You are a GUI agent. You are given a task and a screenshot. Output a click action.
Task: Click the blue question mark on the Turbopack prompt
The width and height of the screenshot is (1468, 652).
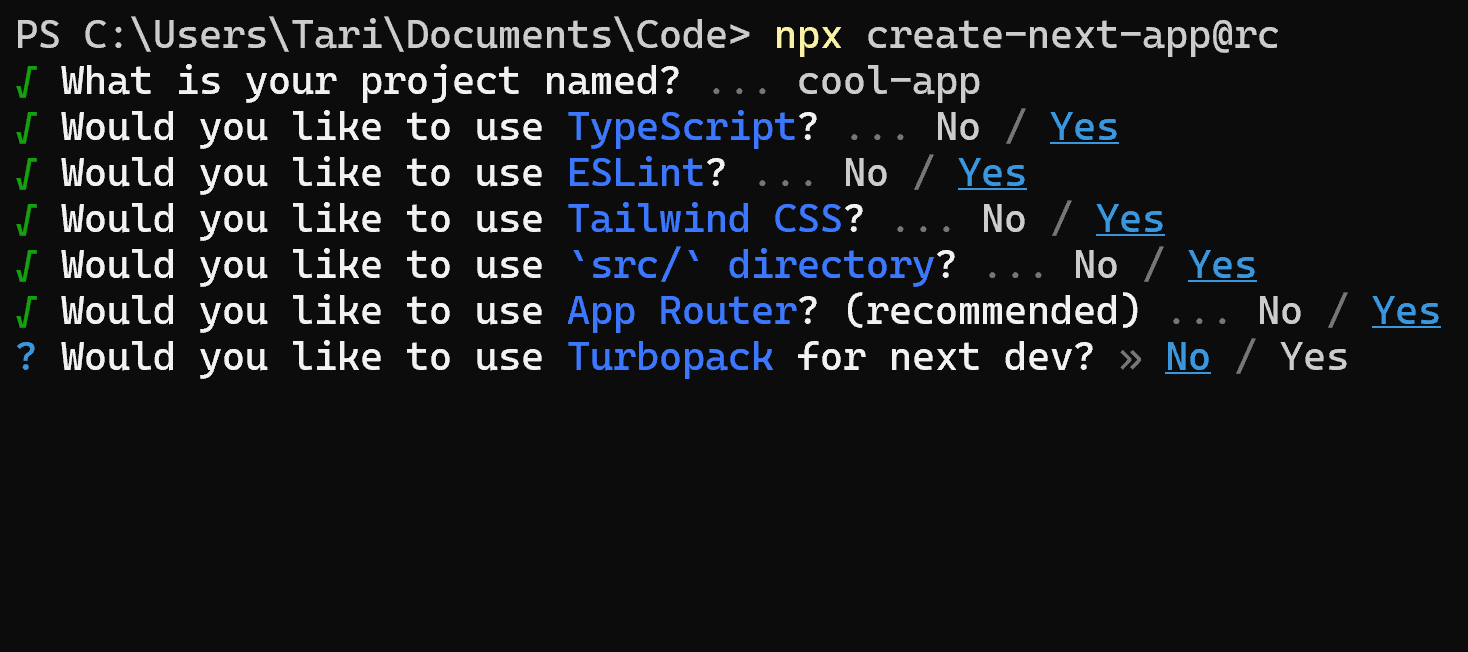(x=27, y=357)
